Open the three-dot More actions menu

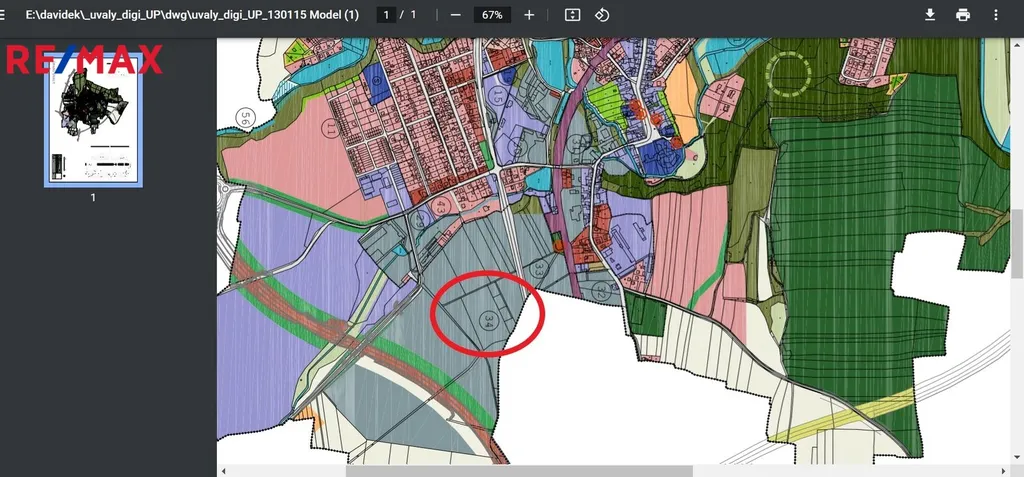tap(996, 15)
